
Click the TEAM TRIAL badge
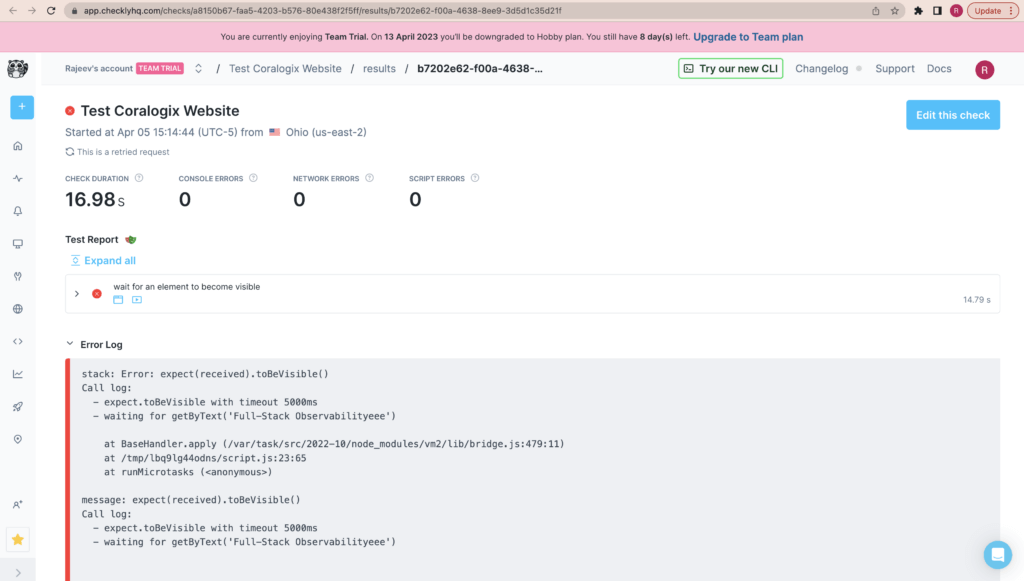[160, 69]
